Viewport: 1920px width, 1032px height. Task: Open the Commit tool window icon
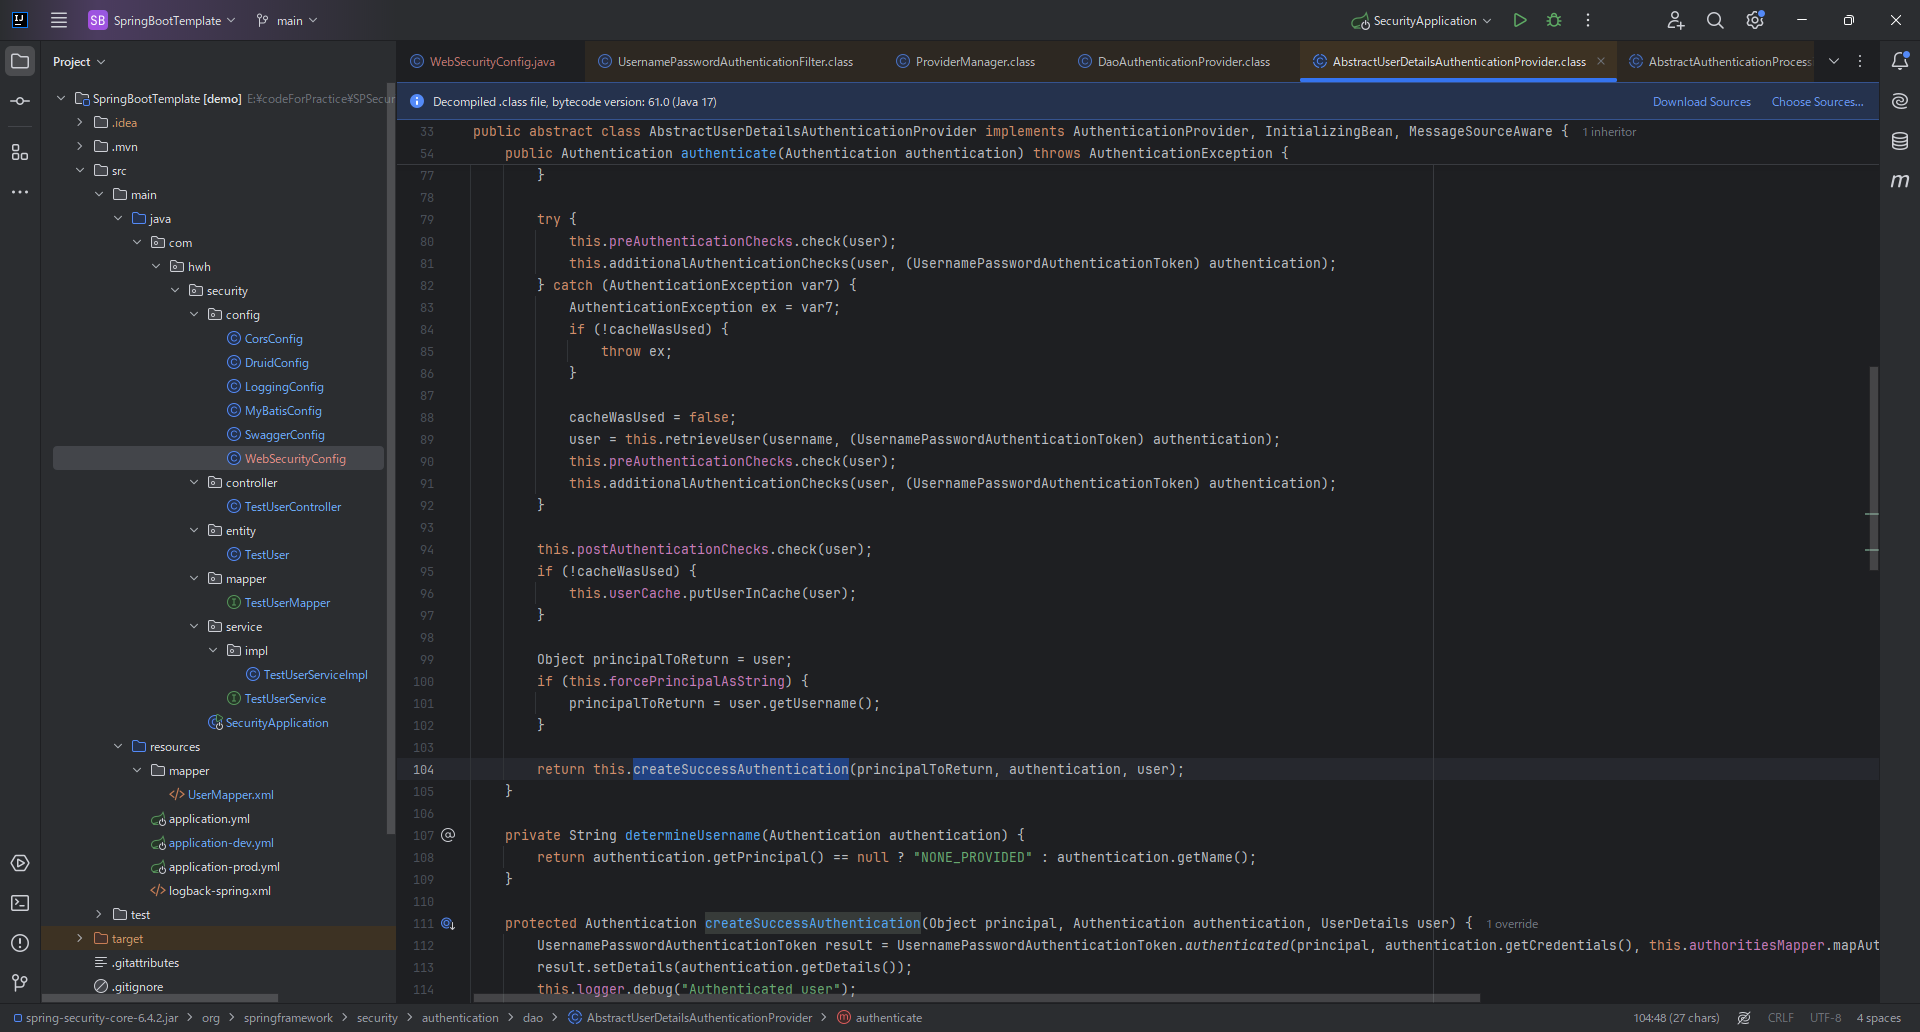(x=20, y=101)
